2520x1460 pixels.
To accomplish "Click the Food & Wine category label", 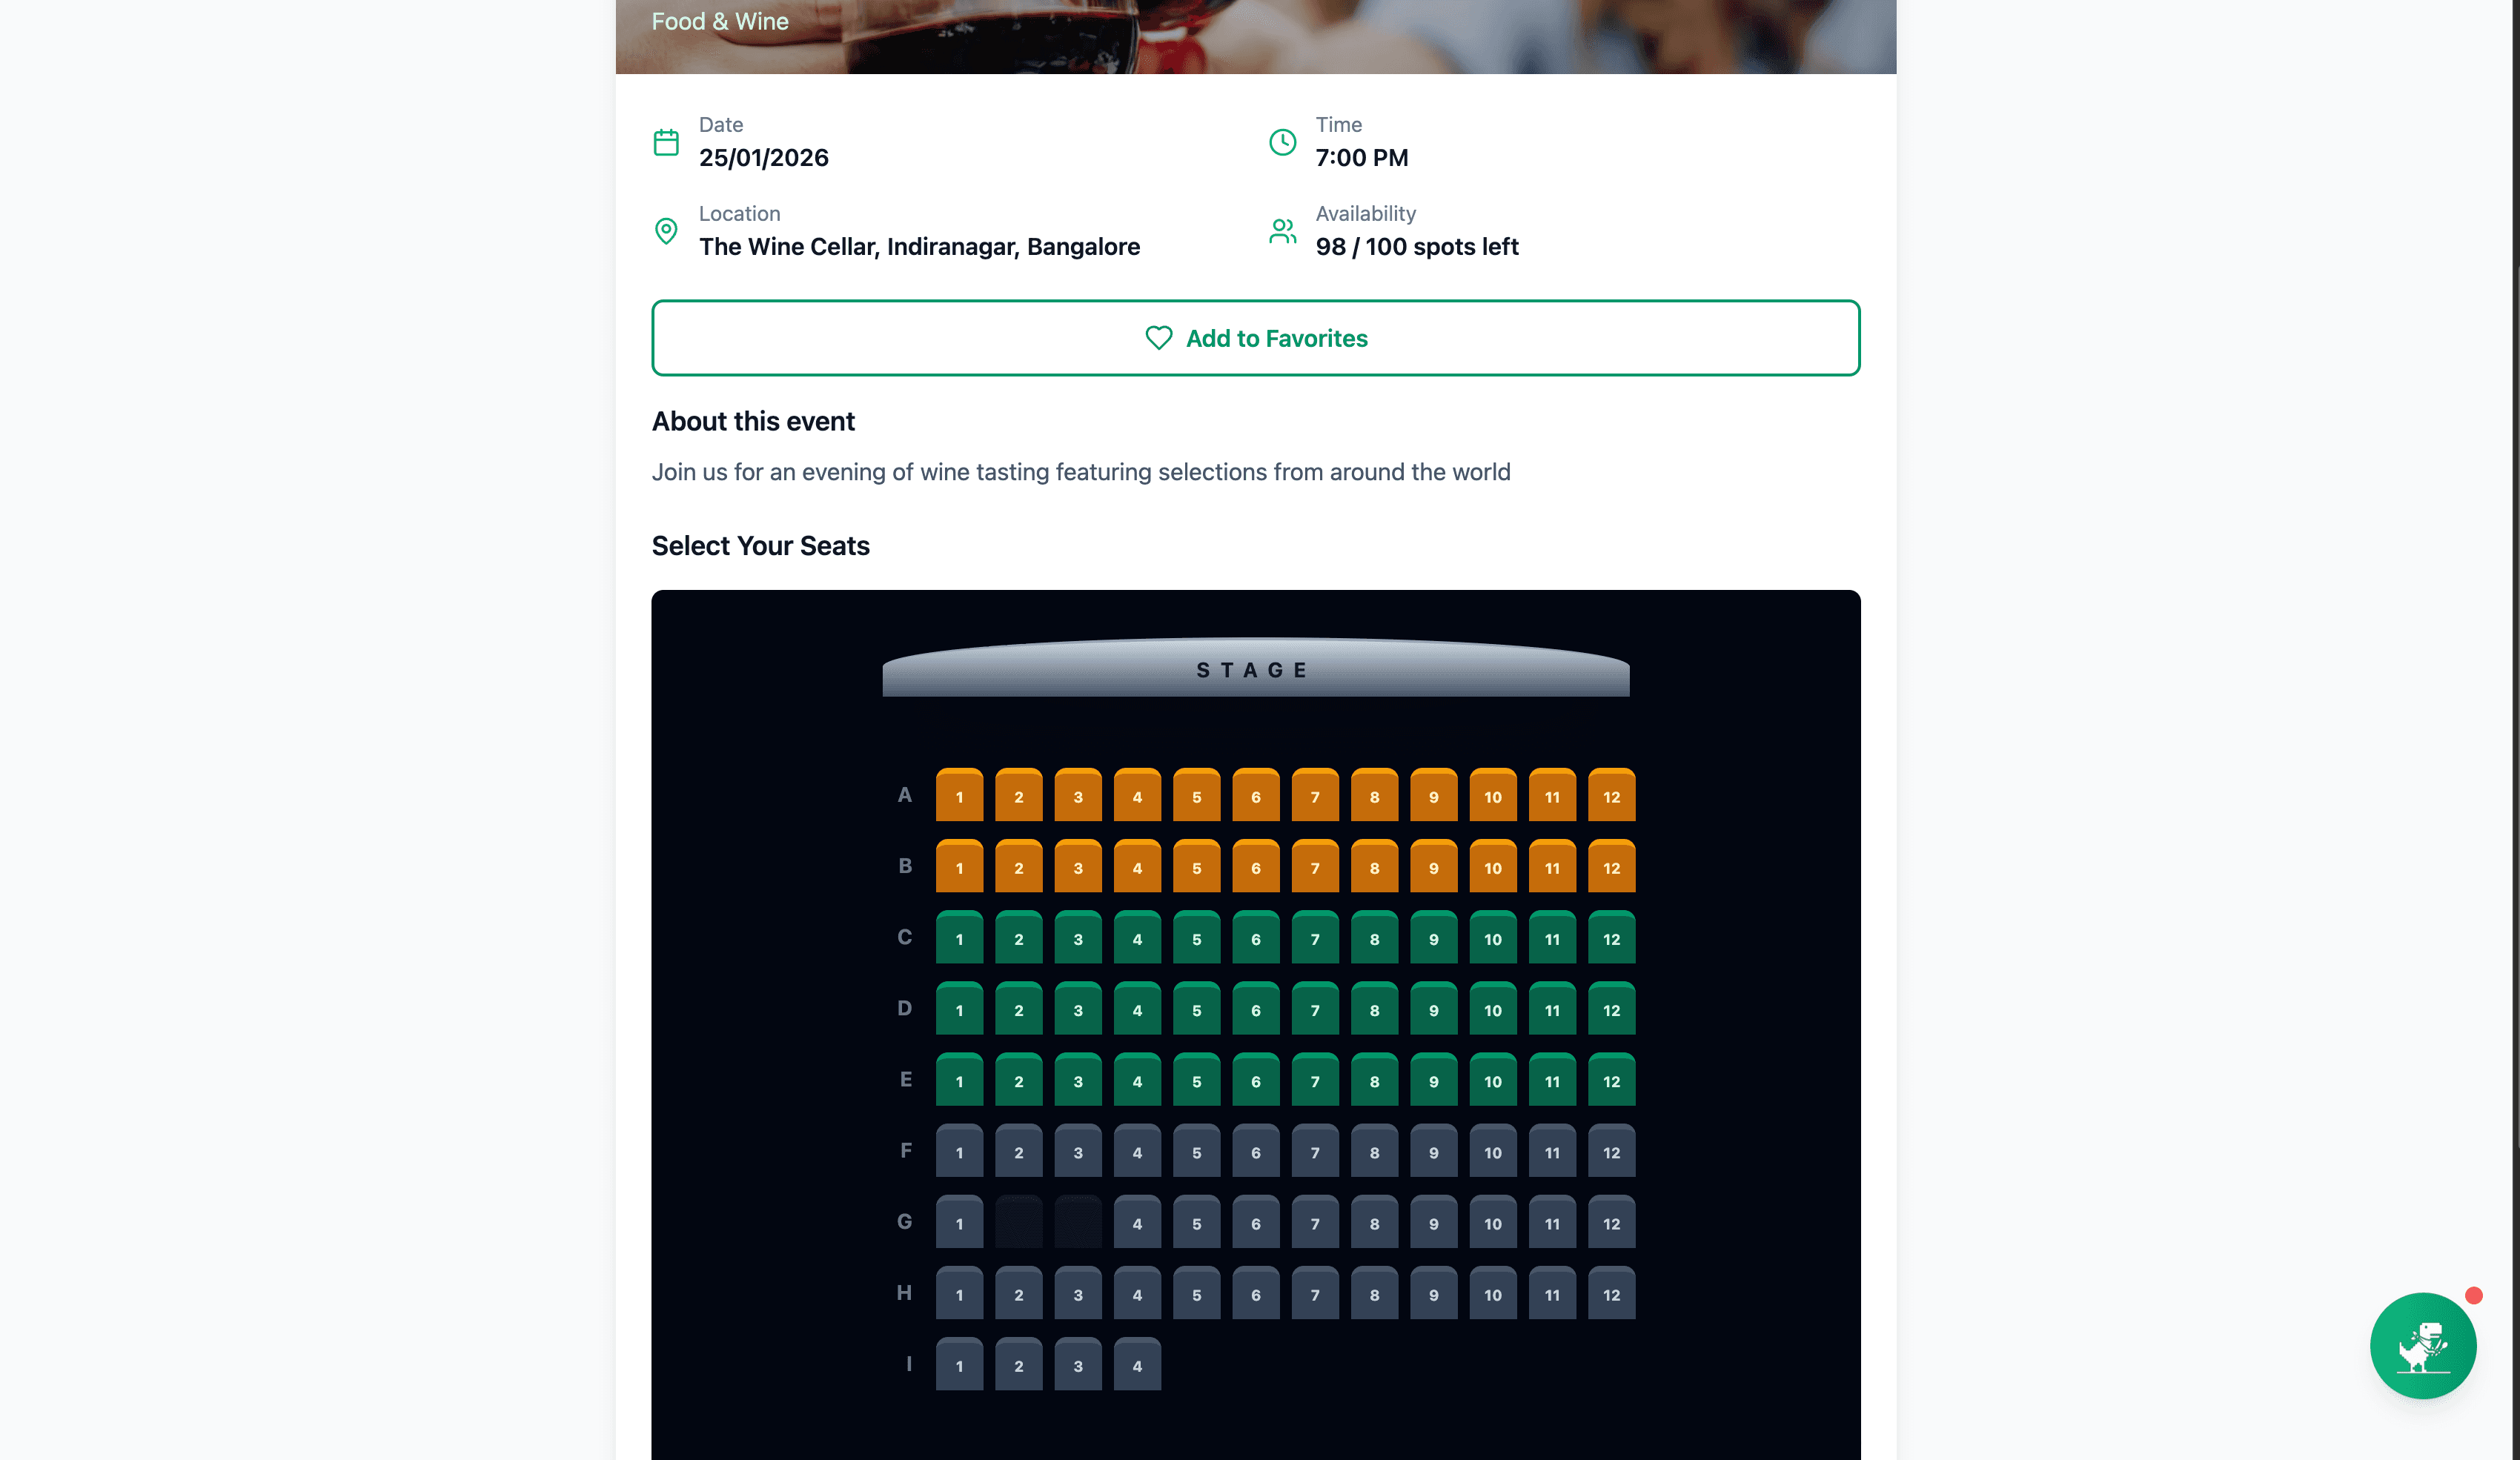I will [x=719, y=21].
